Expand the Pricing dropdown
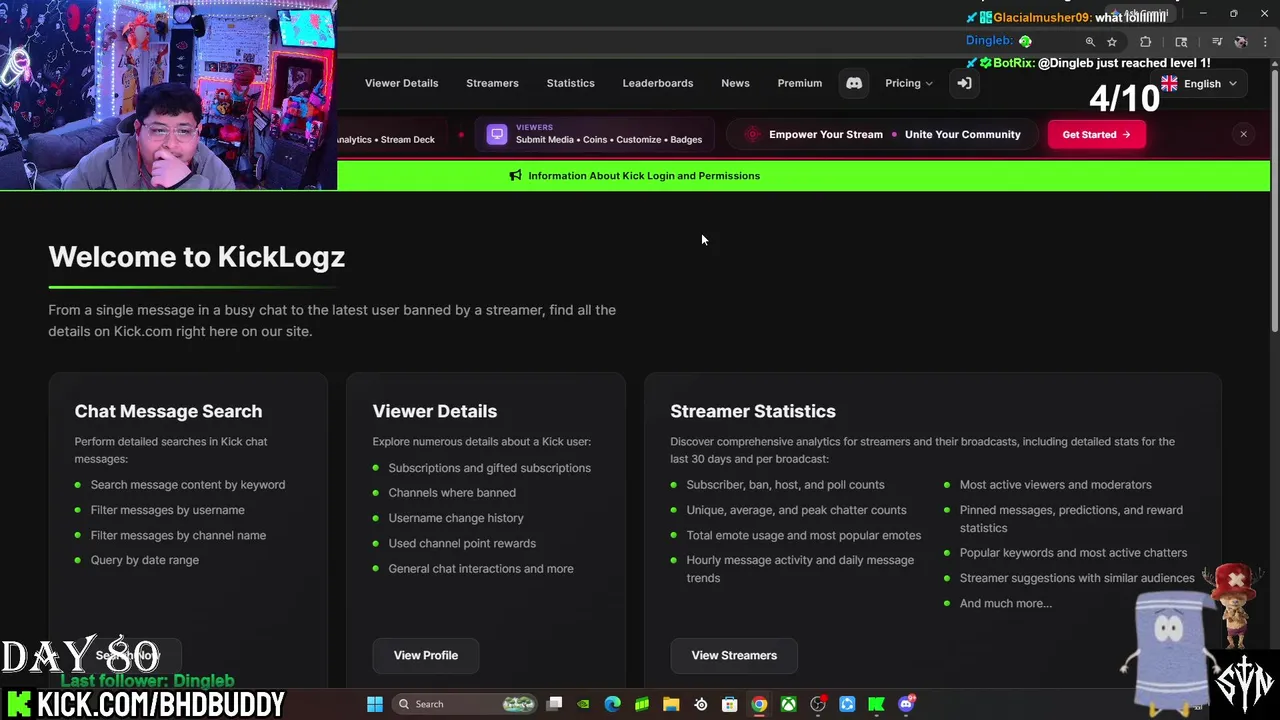 [908, 83]
